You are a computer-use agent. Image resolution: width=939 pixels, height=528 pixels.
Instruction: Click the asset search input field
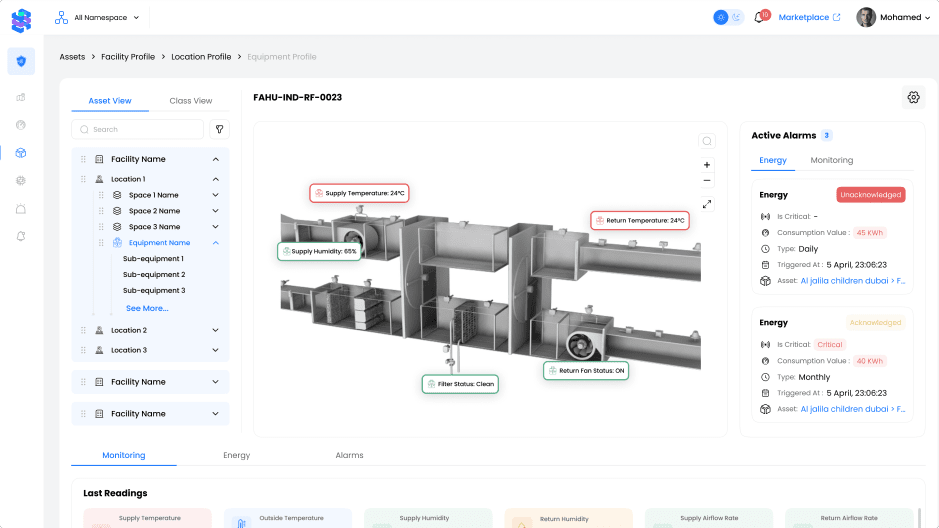tap(138, 129)
